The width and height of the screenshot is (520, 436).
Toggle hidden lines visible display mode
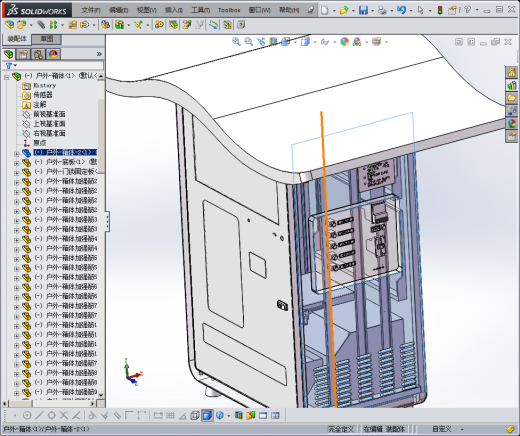(x=195, y=415)
